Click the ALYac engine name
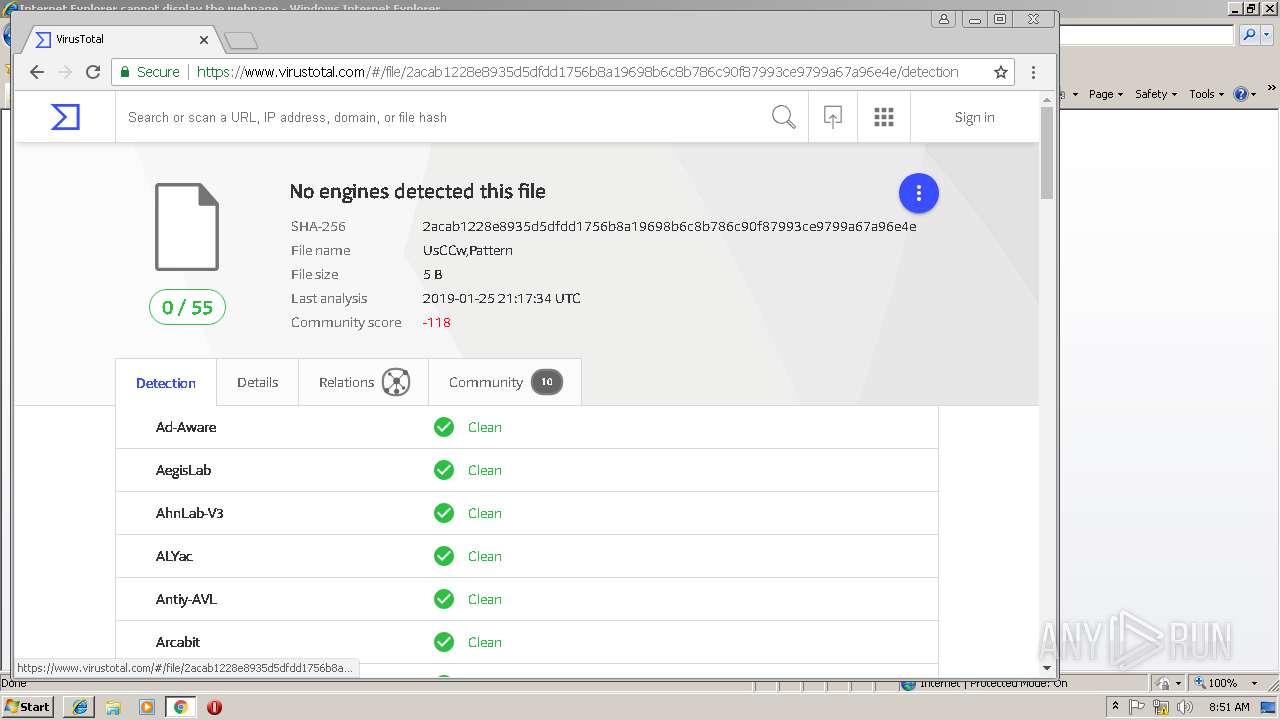Image resolution: width=1280 pixels, height=720 pixels. [x=174, y=556]
